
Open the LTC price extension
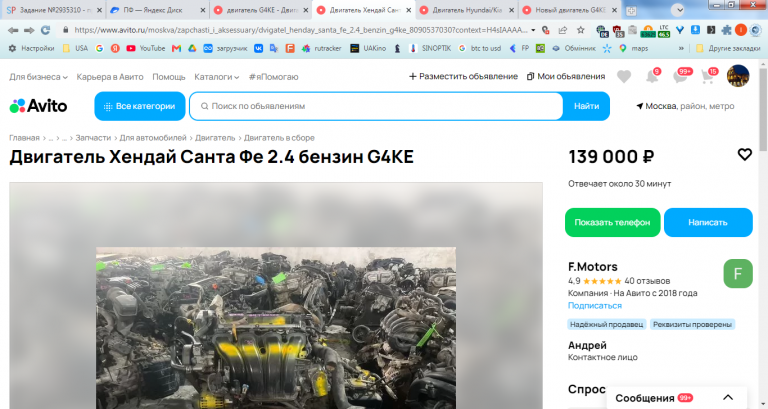[664, 30]
